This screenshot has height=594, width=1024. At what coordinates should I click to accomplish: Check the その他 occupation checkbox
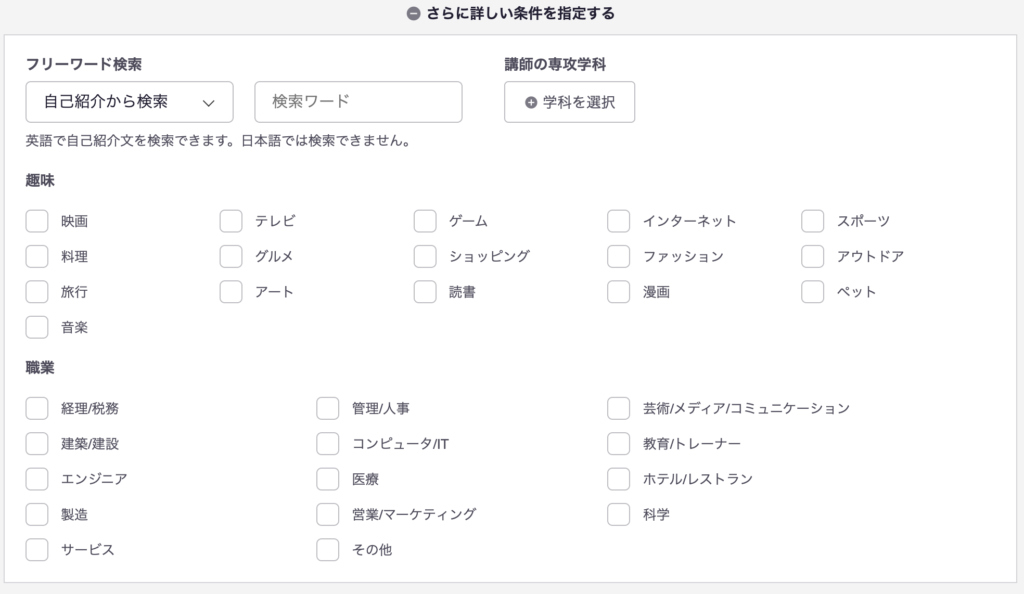[x=328, y=549]
